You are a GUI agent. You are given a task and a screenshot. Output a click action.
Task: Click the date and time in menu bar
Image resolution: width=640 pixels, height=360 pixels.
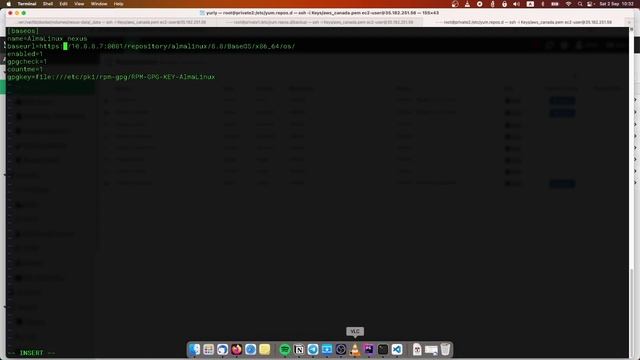[x=616, y=4]
